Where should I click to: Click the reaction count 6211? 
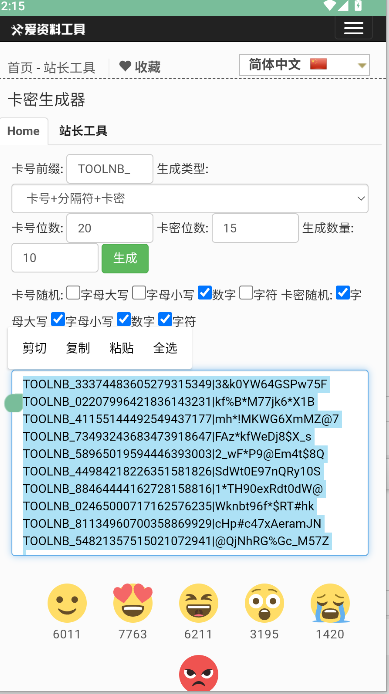coord(198,634)
